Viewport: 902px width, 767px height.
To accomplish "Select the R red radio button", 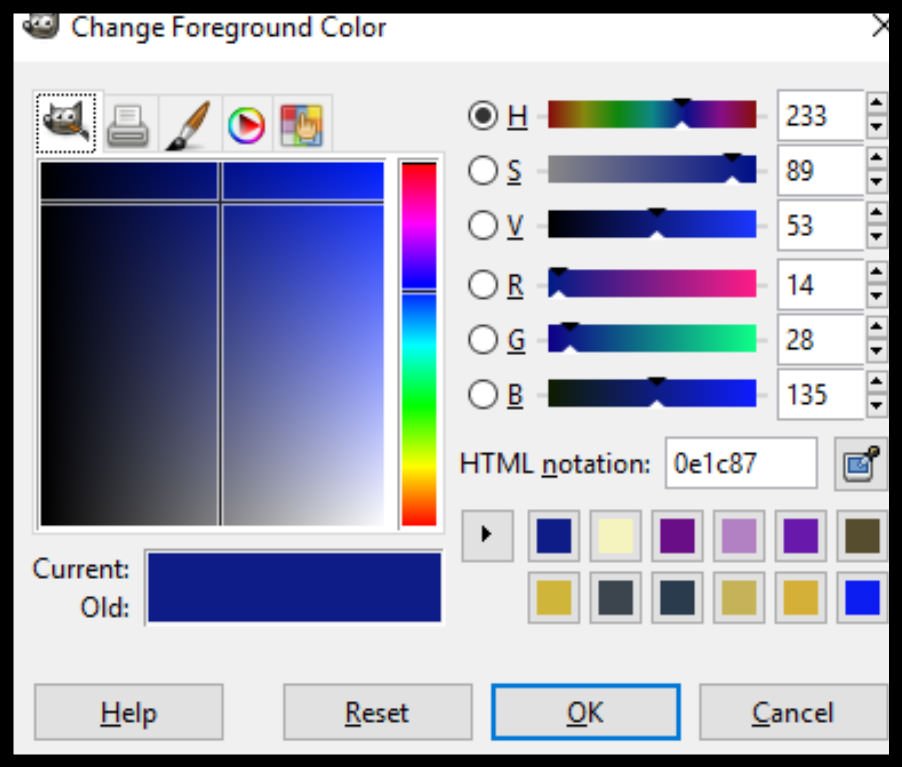I will (483, 285).
